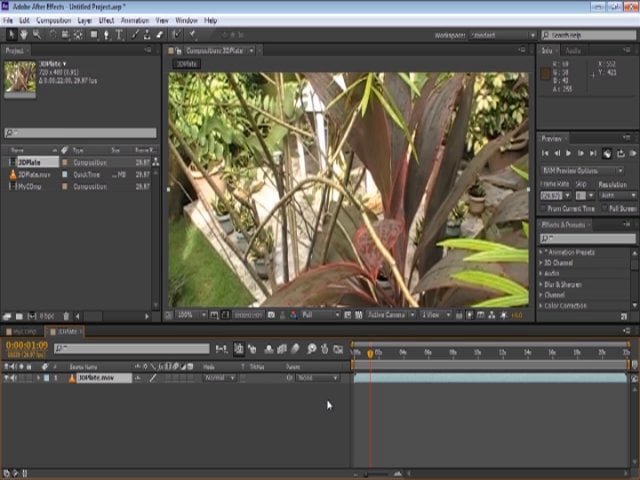This screenshot has width=640, height=480.
Task: Expand the 3D Channel effects category
Action: click(541, 263)
